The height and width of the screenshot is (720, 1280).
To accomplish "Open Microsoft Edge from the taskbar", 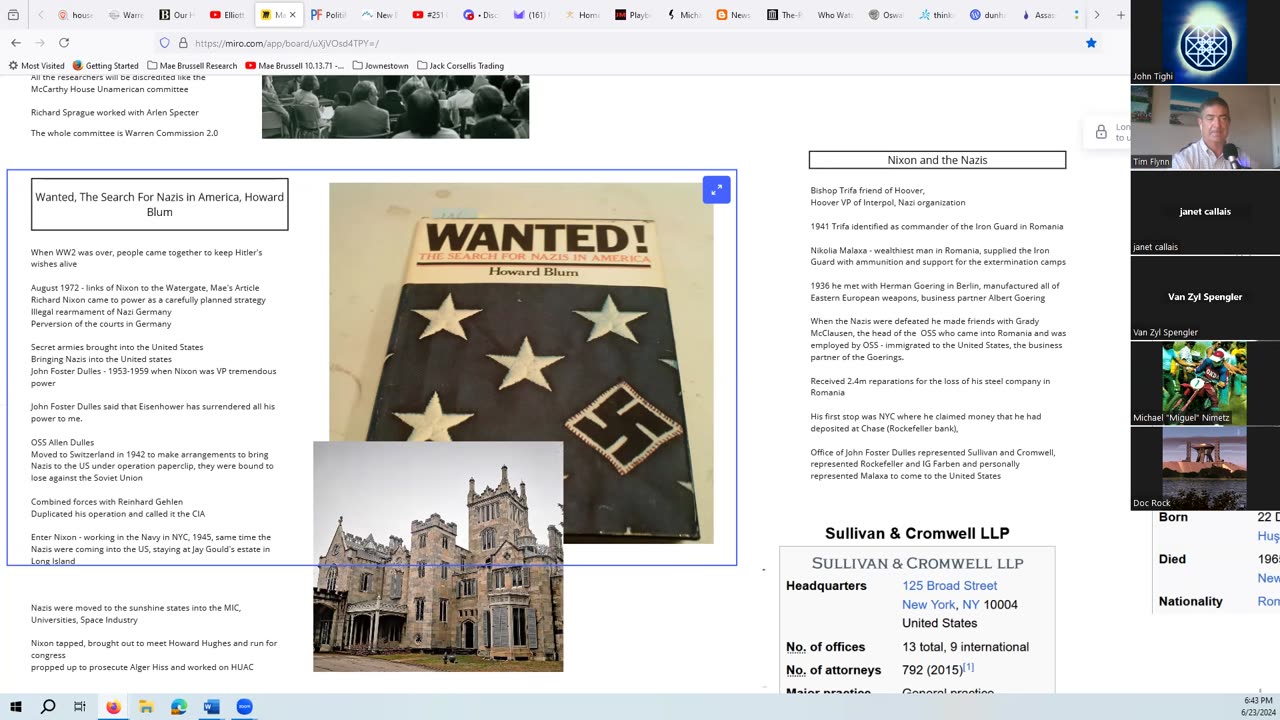I will (179, 707).
